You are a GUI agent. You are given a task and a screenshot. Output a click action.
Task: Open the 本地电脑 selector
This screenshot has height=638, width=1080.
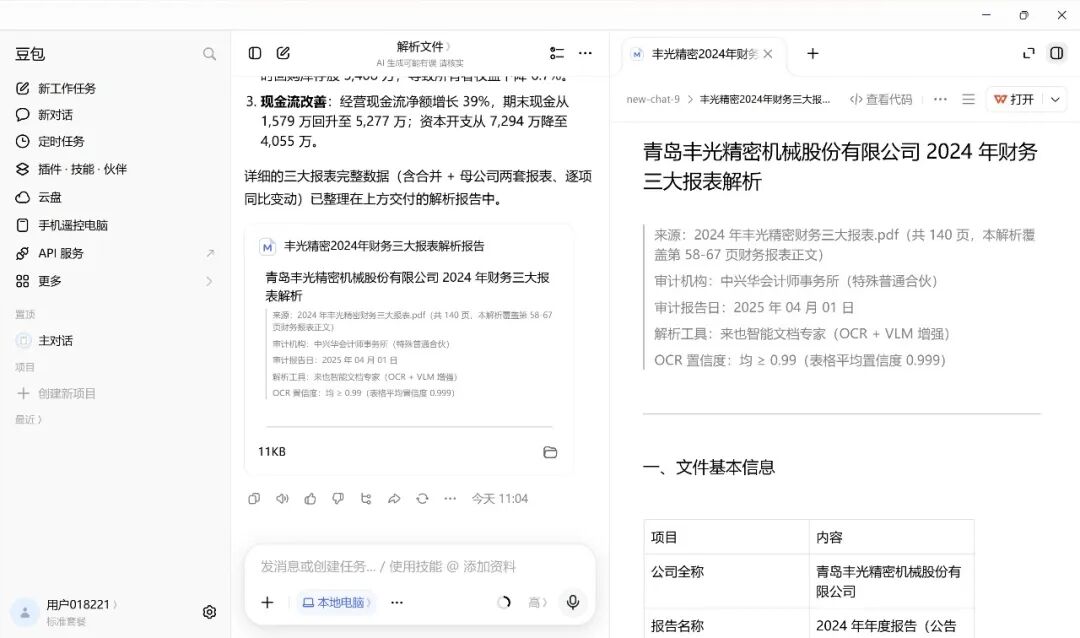337,602
